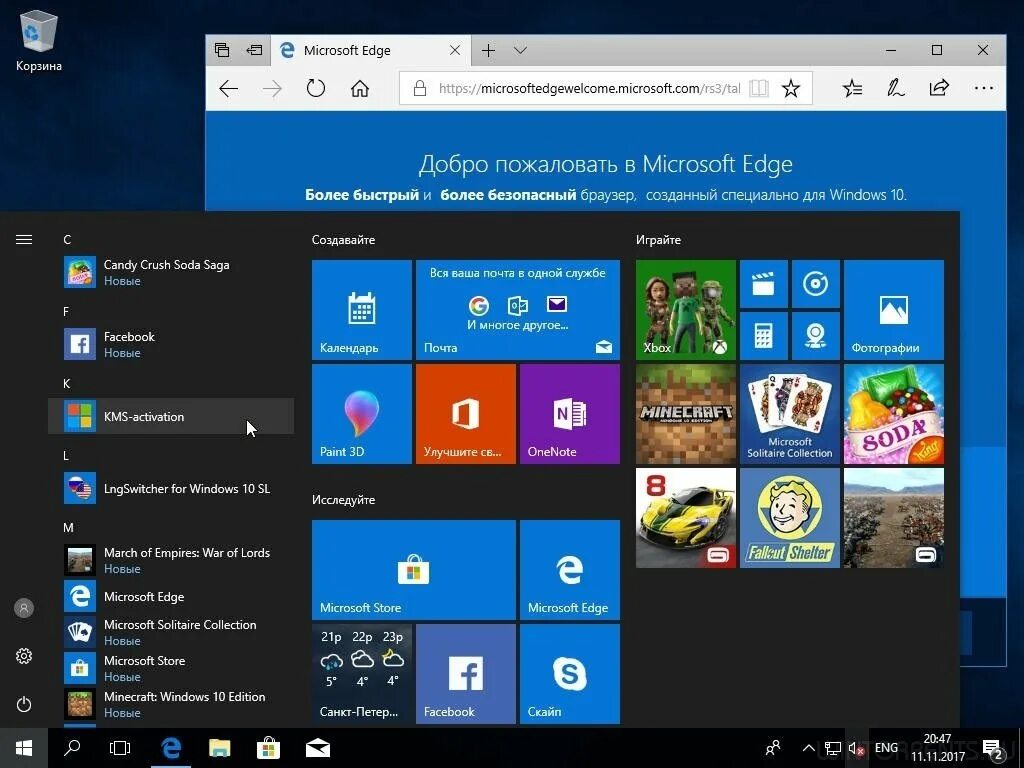Image resolution: width=1024 pixels, height=768 pixels.
Task: Show hidden system tray icons
Action: click(x=808, y=748)
